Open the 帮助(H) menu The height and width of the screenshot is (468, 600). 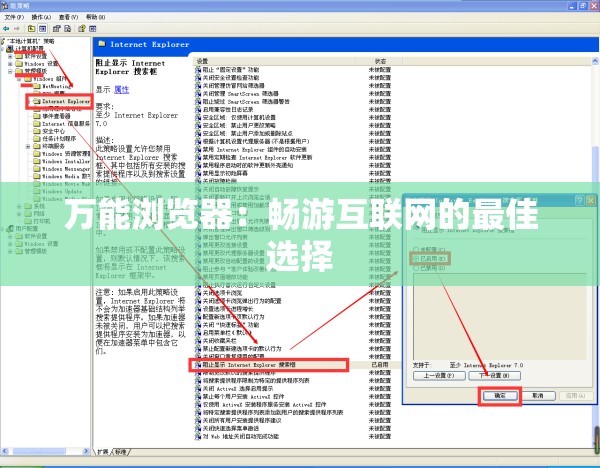click(x=96, y=17)
